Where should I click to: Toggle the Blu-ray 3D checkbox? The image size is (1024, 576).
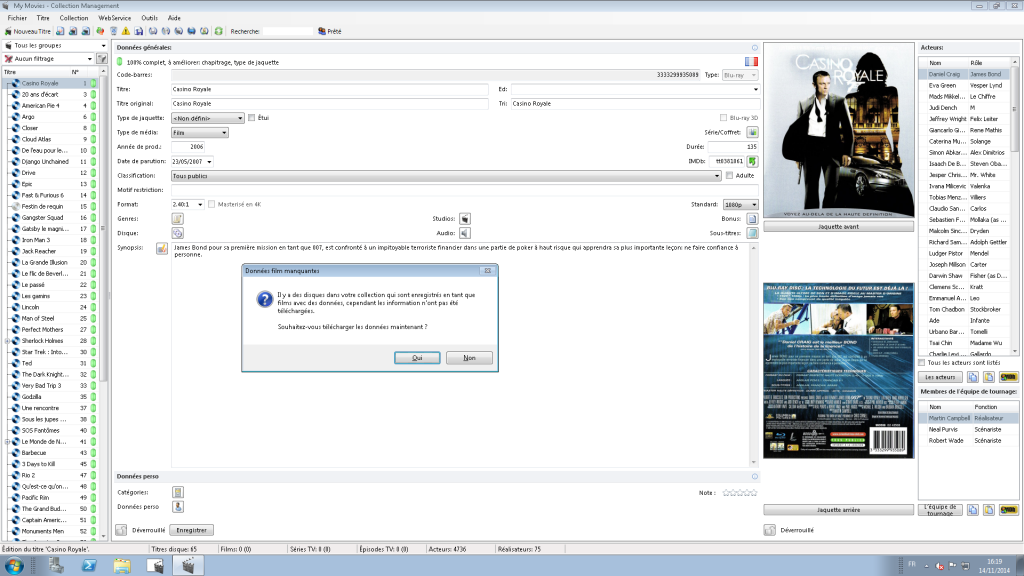(723, 118)
